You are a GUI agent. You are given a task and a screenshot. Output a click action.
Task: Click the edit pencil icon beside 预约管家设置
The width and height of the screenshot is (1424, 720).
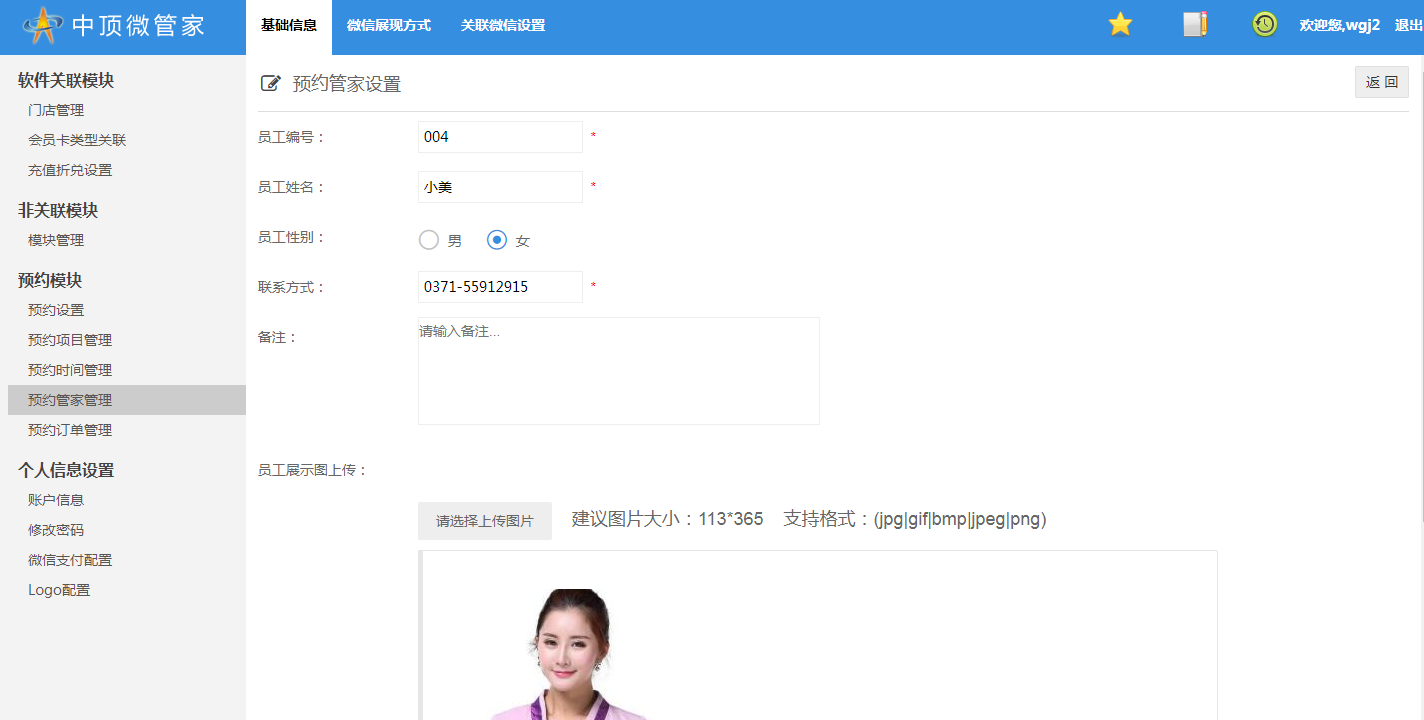point(270,84)
